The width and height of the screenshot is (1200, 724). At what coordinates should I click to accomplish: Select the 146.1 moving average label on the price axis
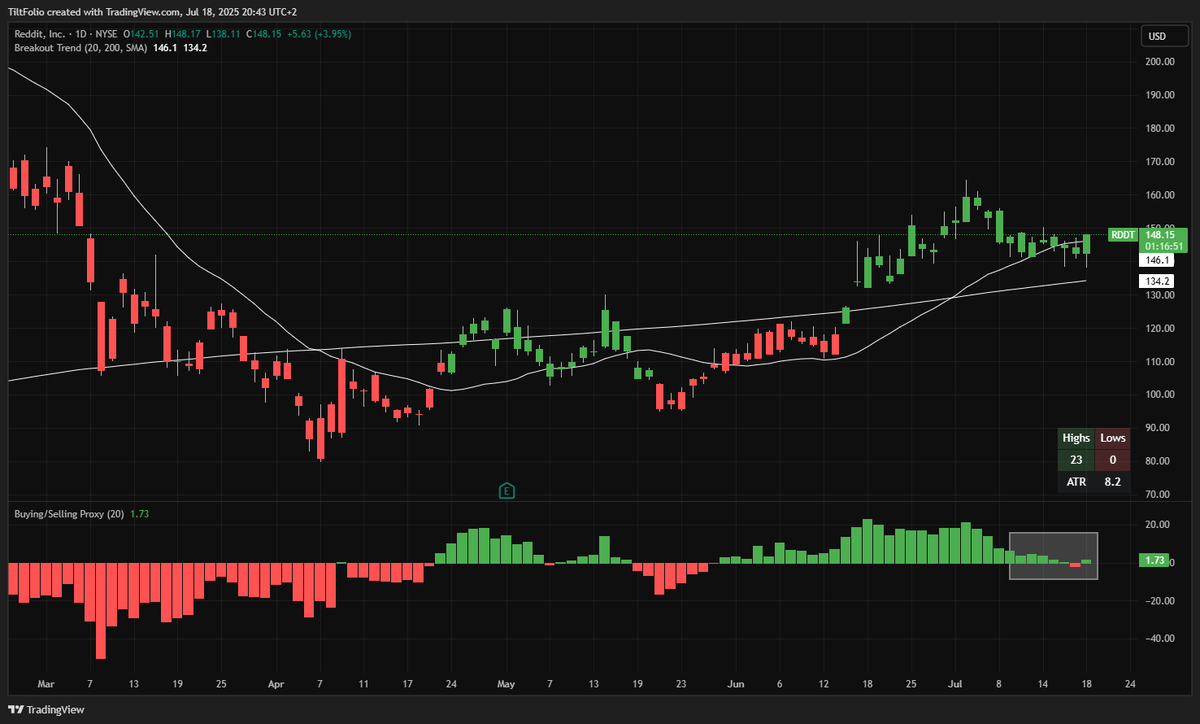(1156, 259)
